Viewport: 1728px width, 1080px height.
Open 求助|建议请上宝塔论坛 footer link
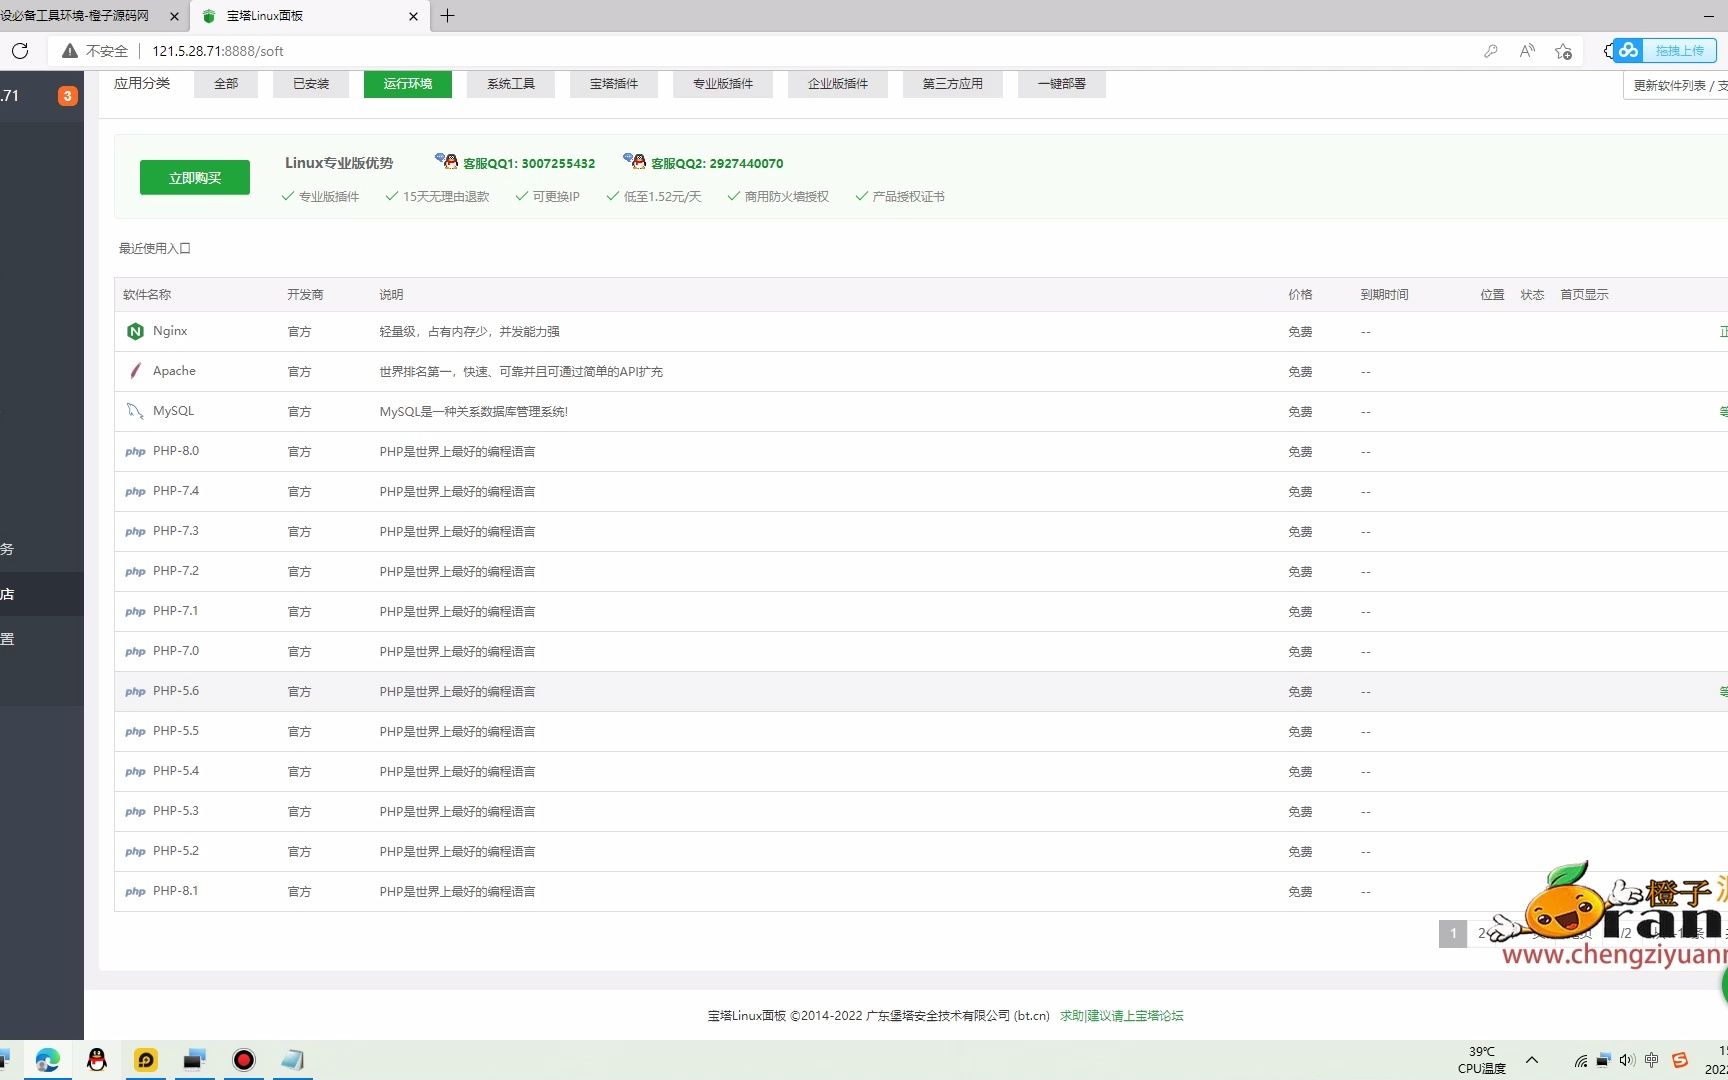pyautogui.click(x=1122, y=1016)
